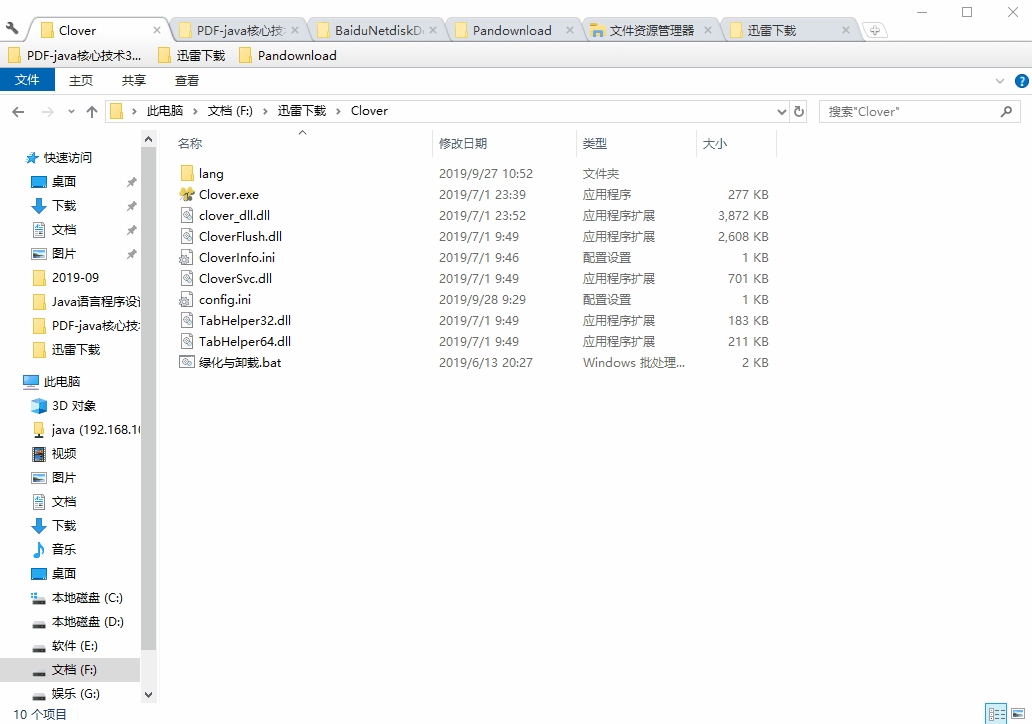Viewport: 1032px width, 724px height.
Task: Click 迅雷下载 in address breadcrumb
Action: 302,111
